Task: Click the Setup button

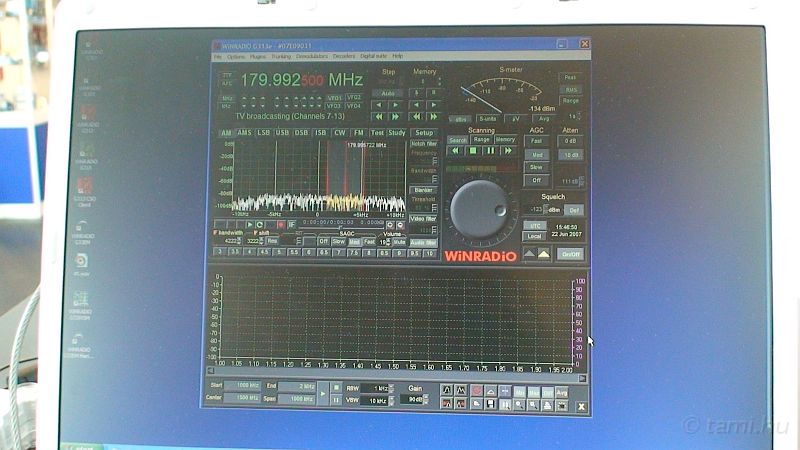Action: click(x=424, y=132)
